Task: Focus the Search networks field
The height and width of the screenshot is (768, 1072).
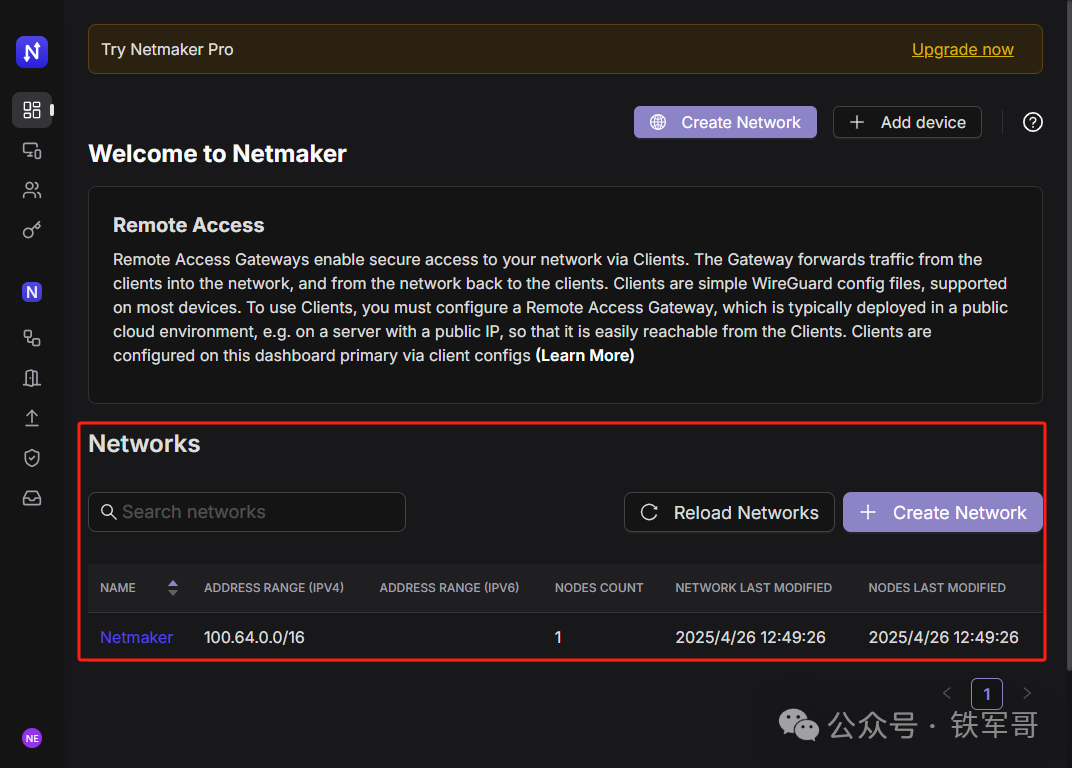Action: [247, 512]
